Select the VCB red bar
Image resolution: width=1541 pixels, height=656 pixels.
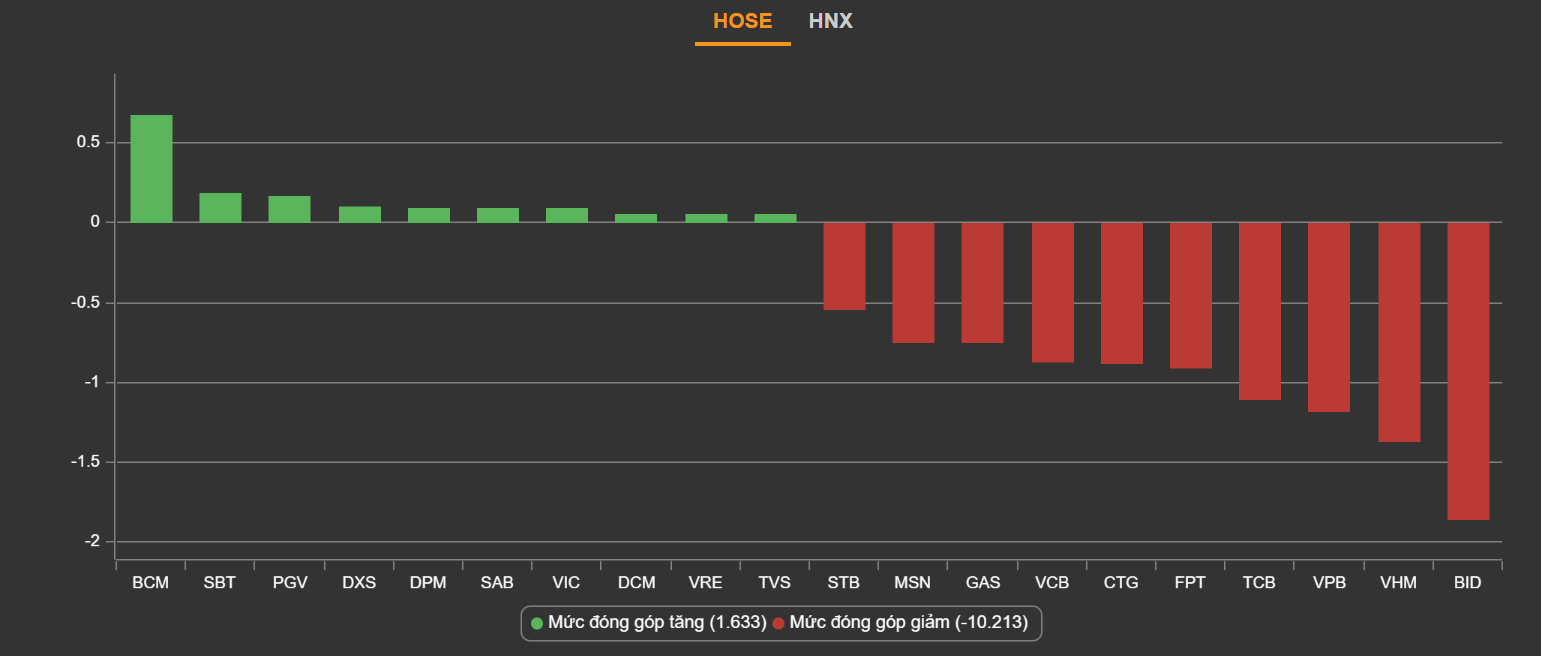[1053, 291]
